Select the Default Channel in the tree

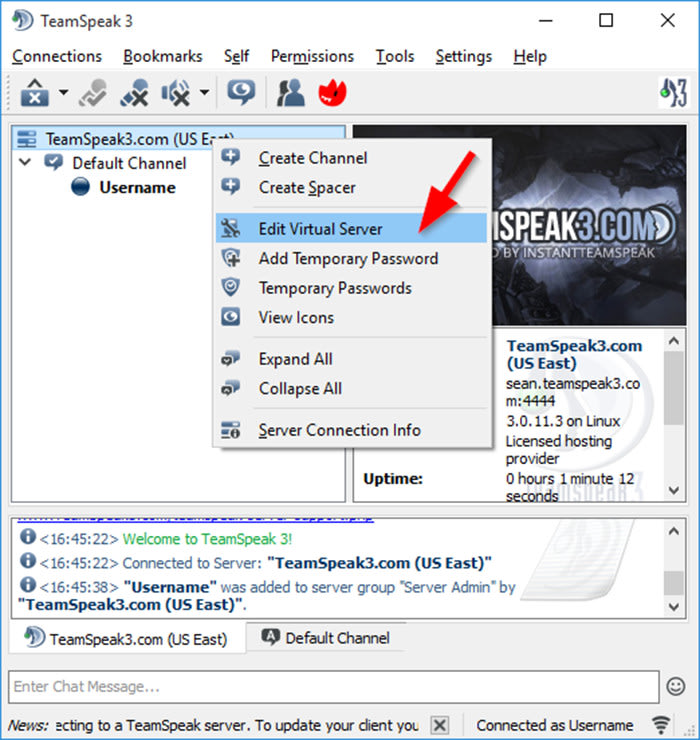[x=129, y=163]
